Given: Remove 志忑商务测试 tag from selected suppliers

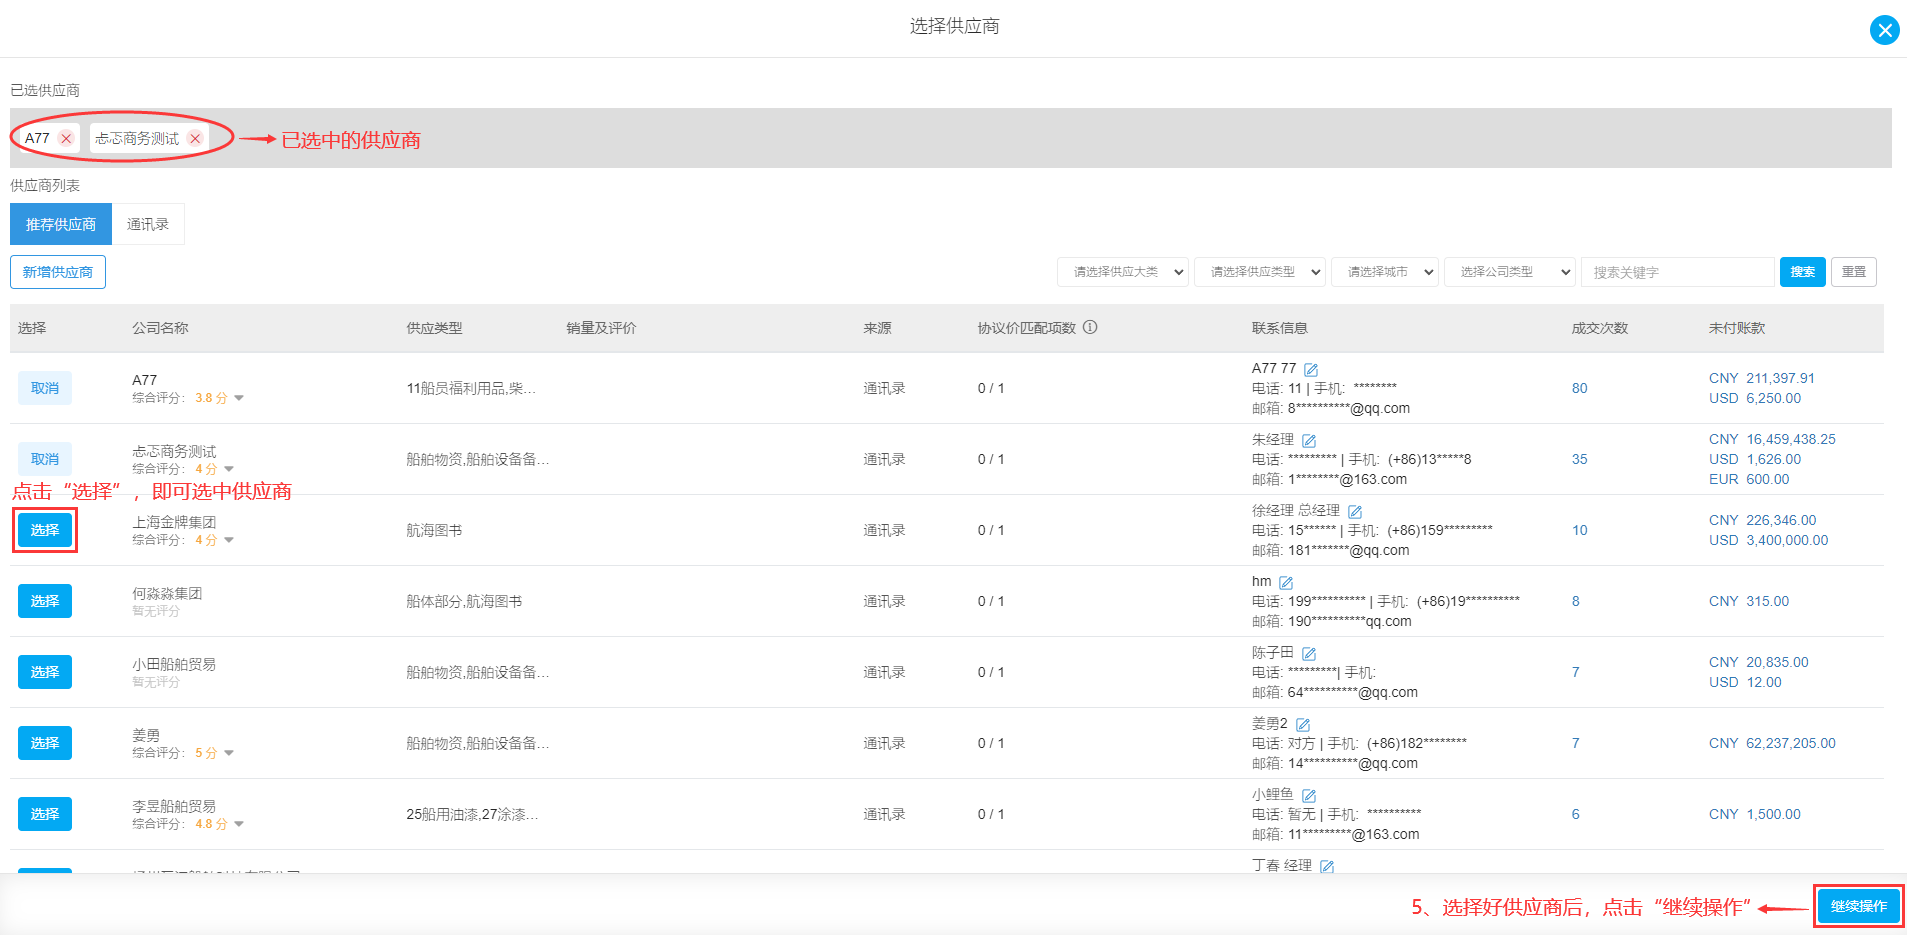Looking at the screenshot, I should (195, 139).
